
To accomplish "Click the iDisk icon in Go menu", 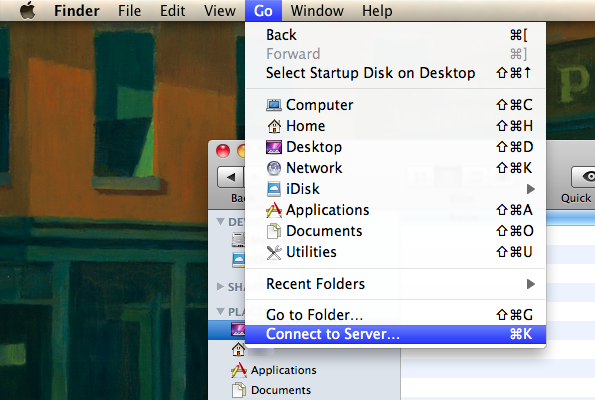I will pos(274,189).
